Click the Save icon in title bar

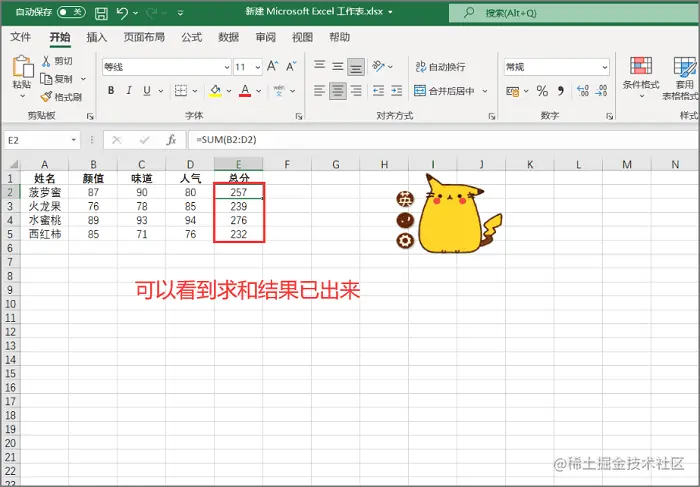(x=101, y=13)
